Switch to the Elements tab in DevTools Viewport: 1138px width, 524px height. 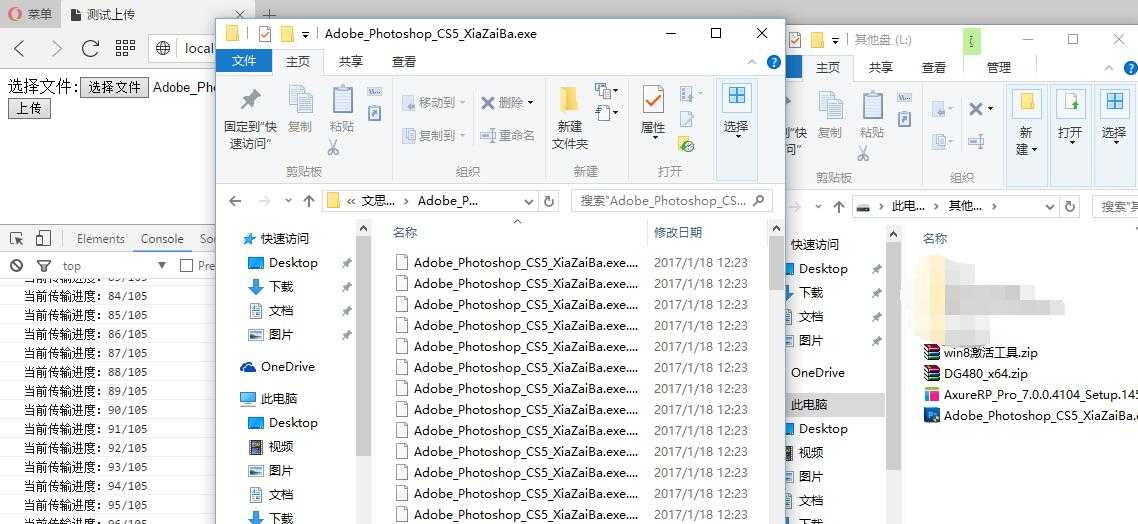pos(101,239)
